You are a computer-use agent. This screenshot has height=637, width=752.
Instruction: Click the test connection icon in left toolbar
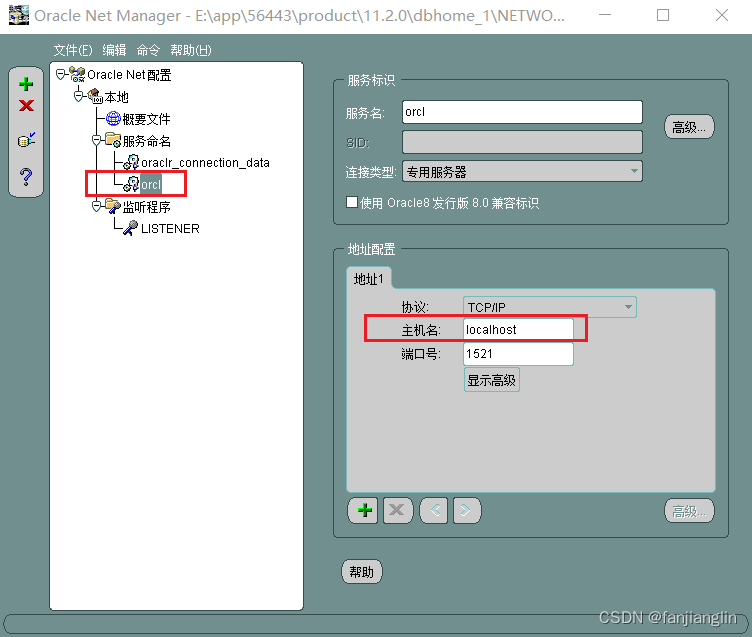pyautogui.click(x=26, y=140)
